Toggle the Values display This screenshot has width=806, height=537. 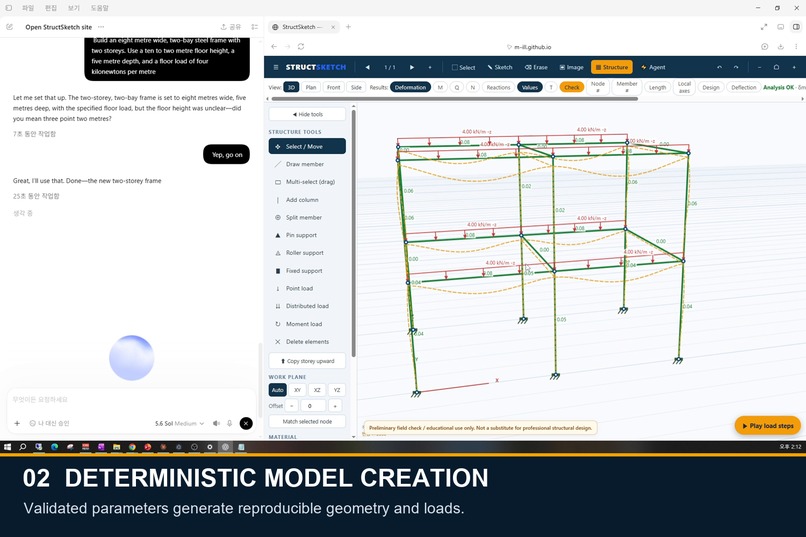click(529, 87)
